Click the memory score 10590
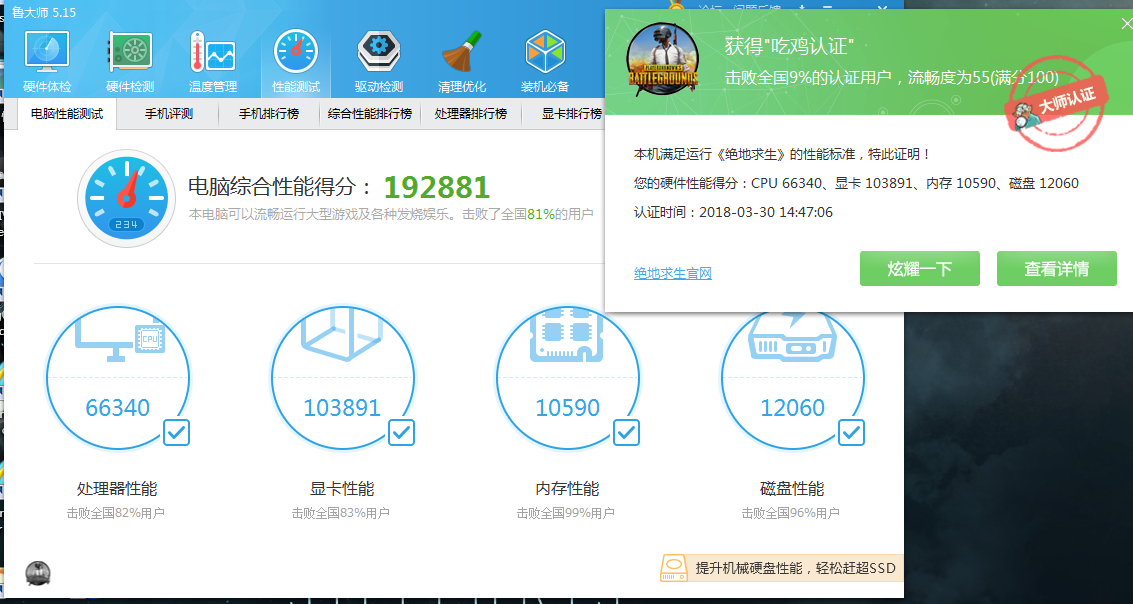Viewport: 1133px width, 604px height. 567,407
